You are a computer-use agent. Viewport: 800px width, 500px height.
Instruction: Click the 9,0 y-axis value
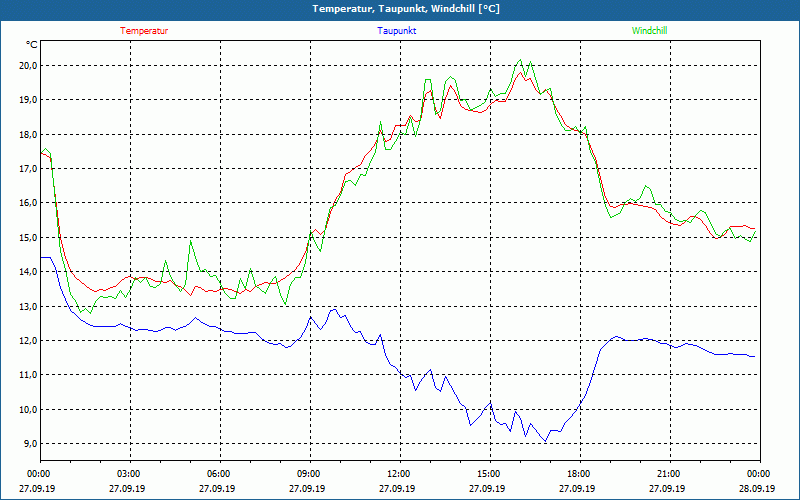tap(31, 444)
